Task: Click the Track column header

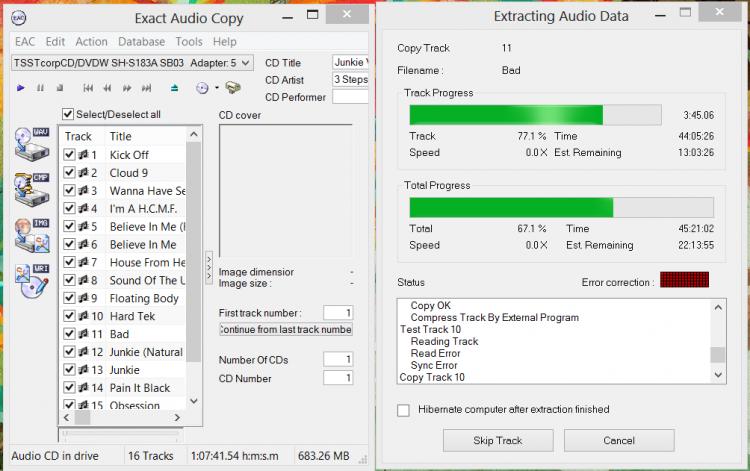Action: [x=81, y=136]
